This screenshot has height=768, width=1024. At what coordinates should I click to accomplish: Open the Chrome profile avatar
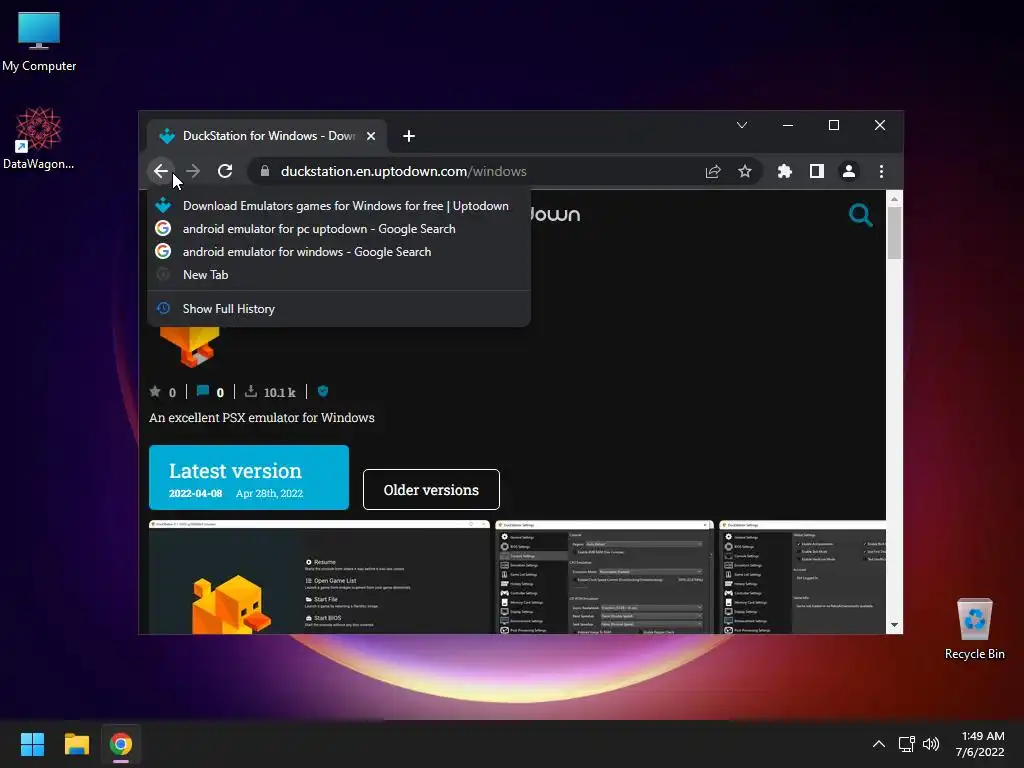[848, 171]
